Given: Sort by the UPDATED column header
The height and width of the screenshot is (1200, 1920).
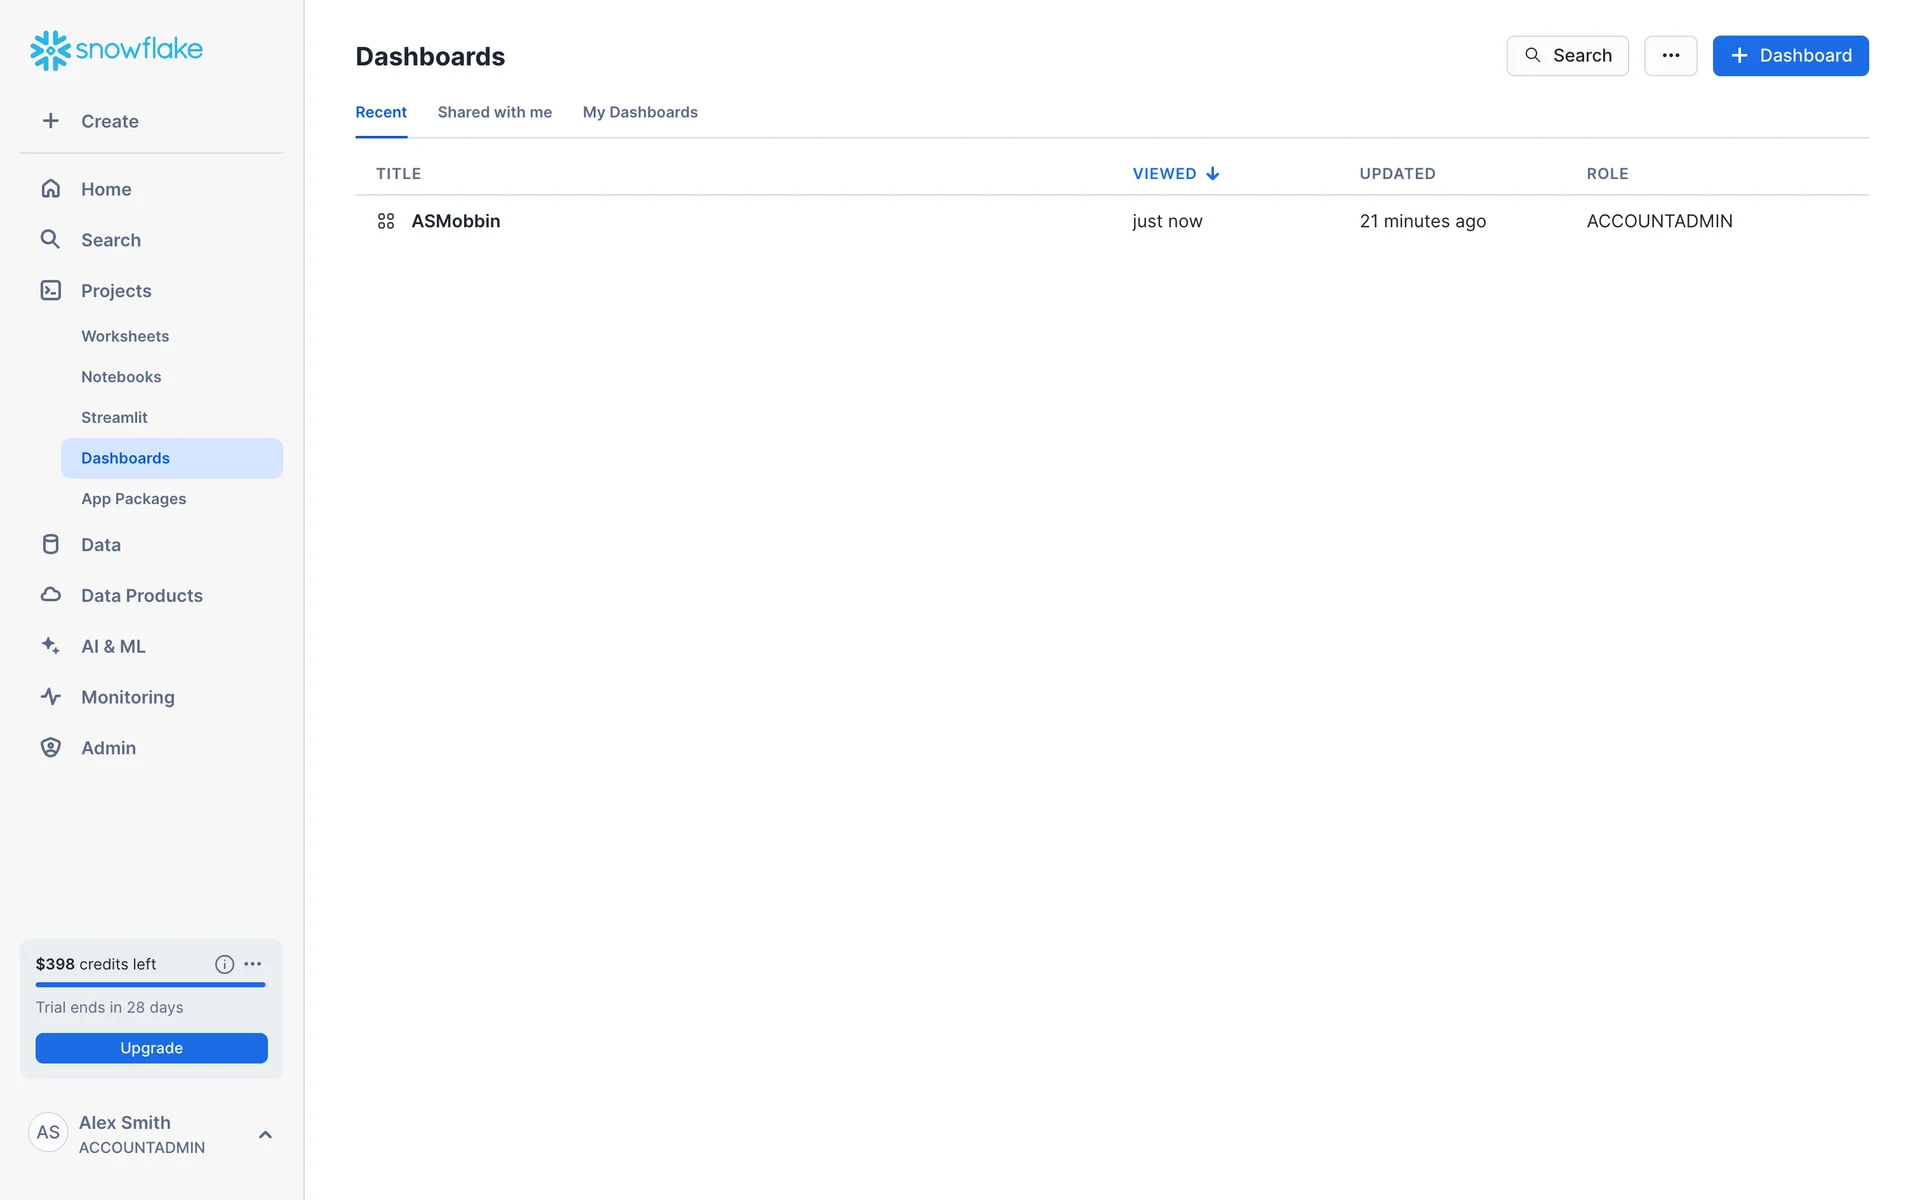Looking at the screenshot, I should [1397, 174].
